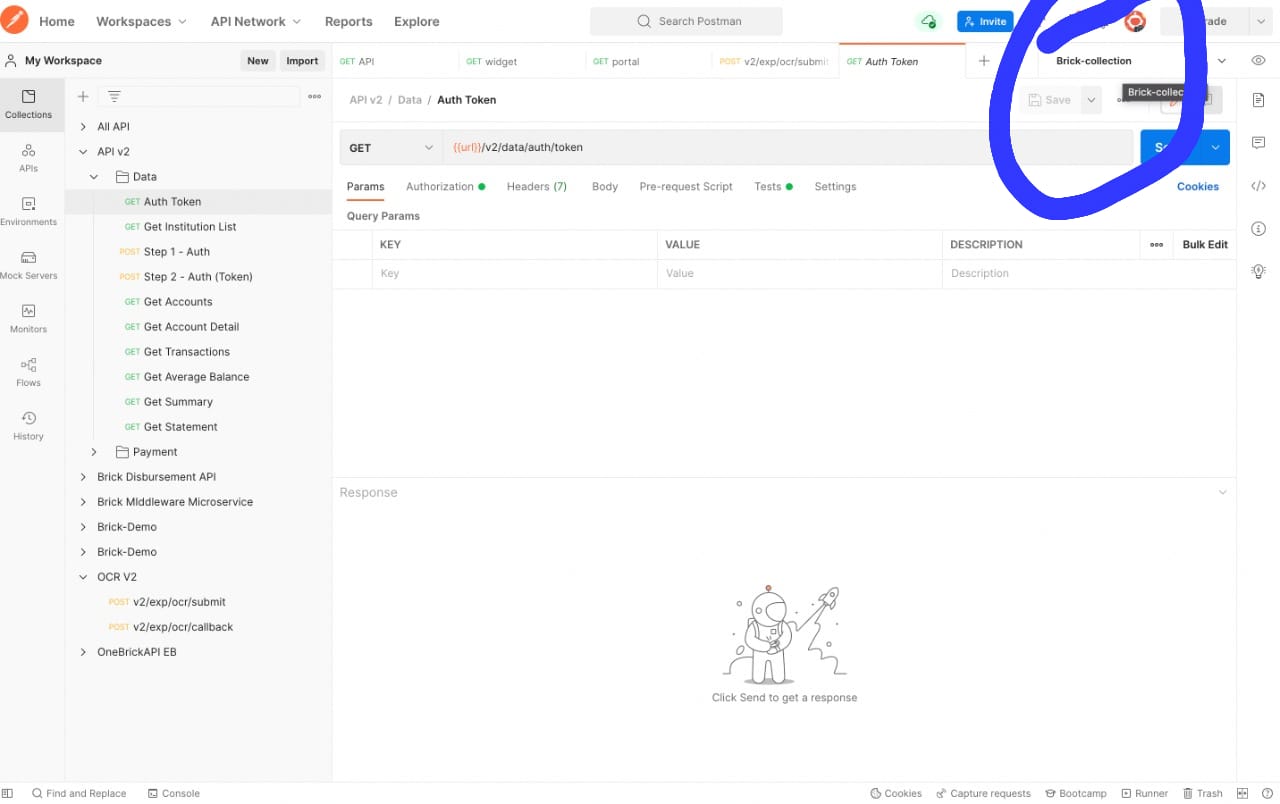
Task: Expand the OneBrickAPI EB collection
Action: point(83,652)
